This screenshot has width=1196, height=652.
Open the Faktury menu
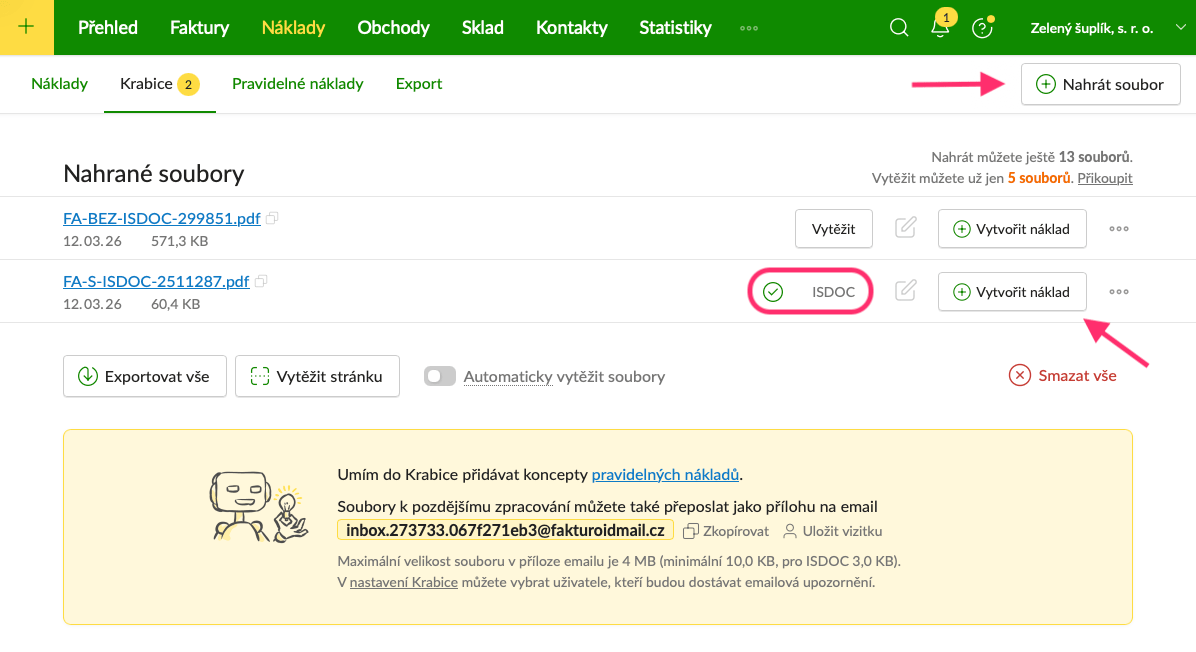199,28
